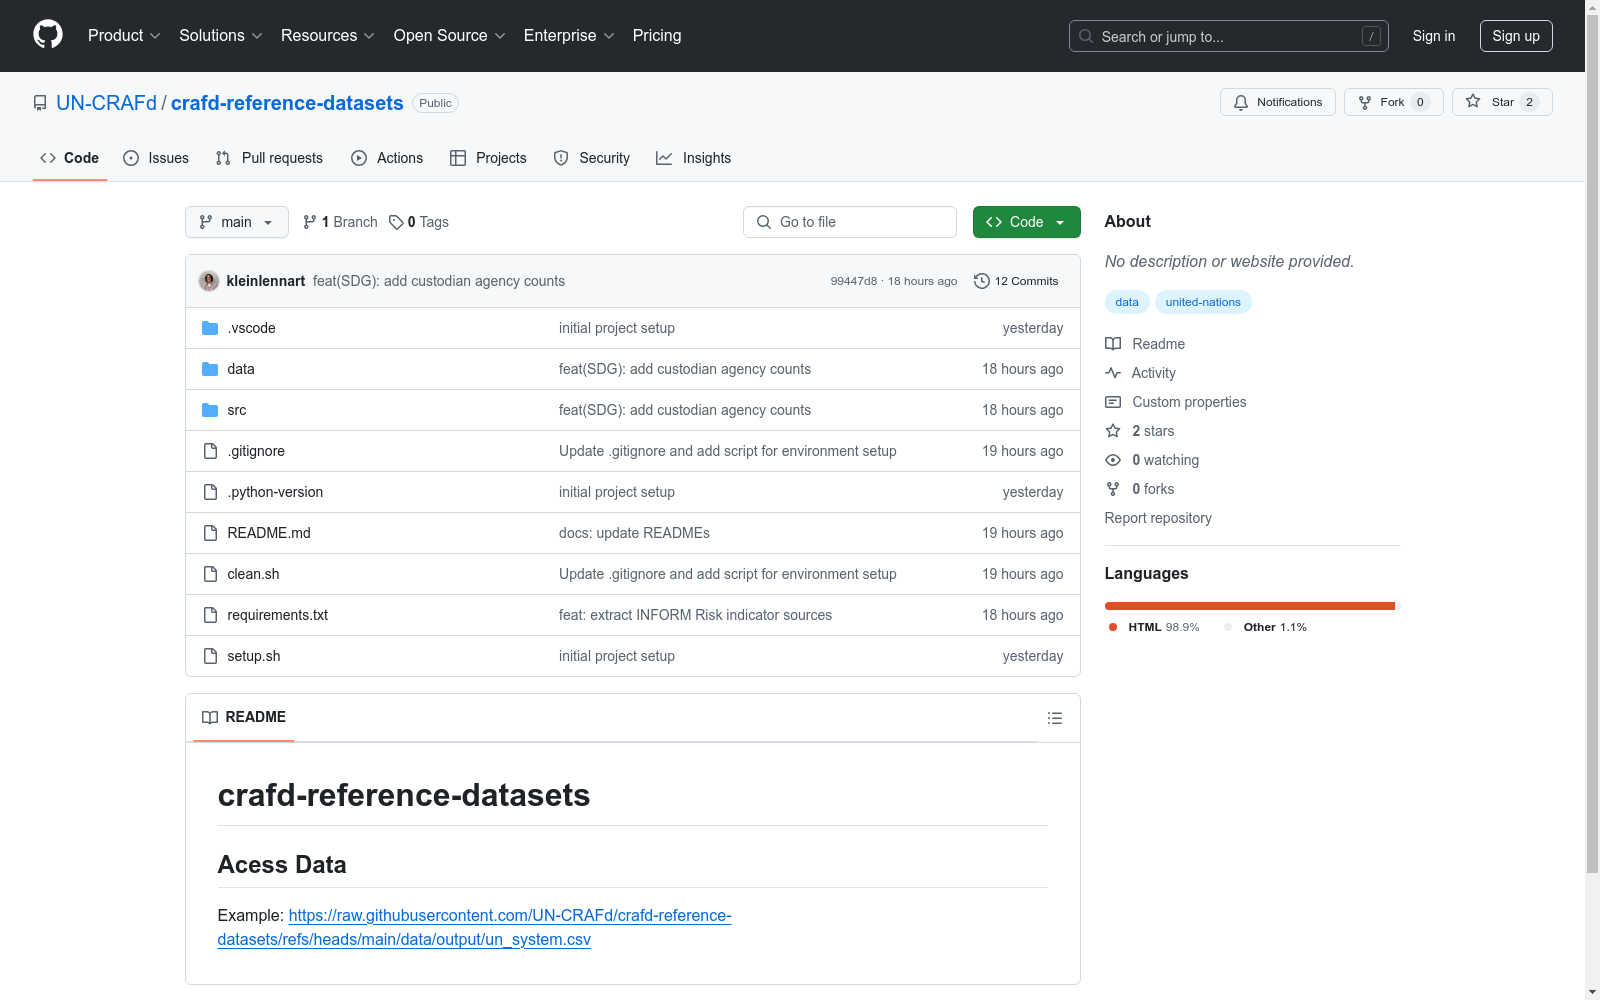Click the GitHub logo icon

pos(48,35)
